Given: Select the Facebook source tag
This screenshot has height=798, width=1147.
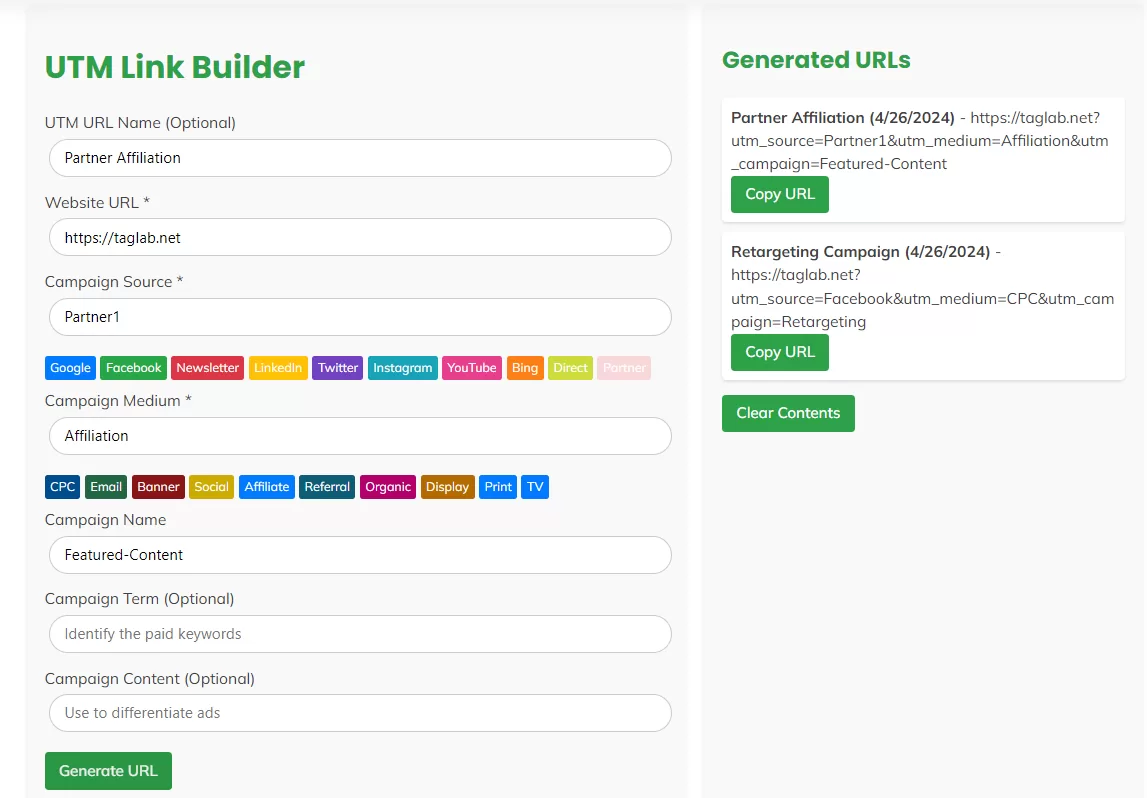Looking at the screenshot, I should coord(133,368).
